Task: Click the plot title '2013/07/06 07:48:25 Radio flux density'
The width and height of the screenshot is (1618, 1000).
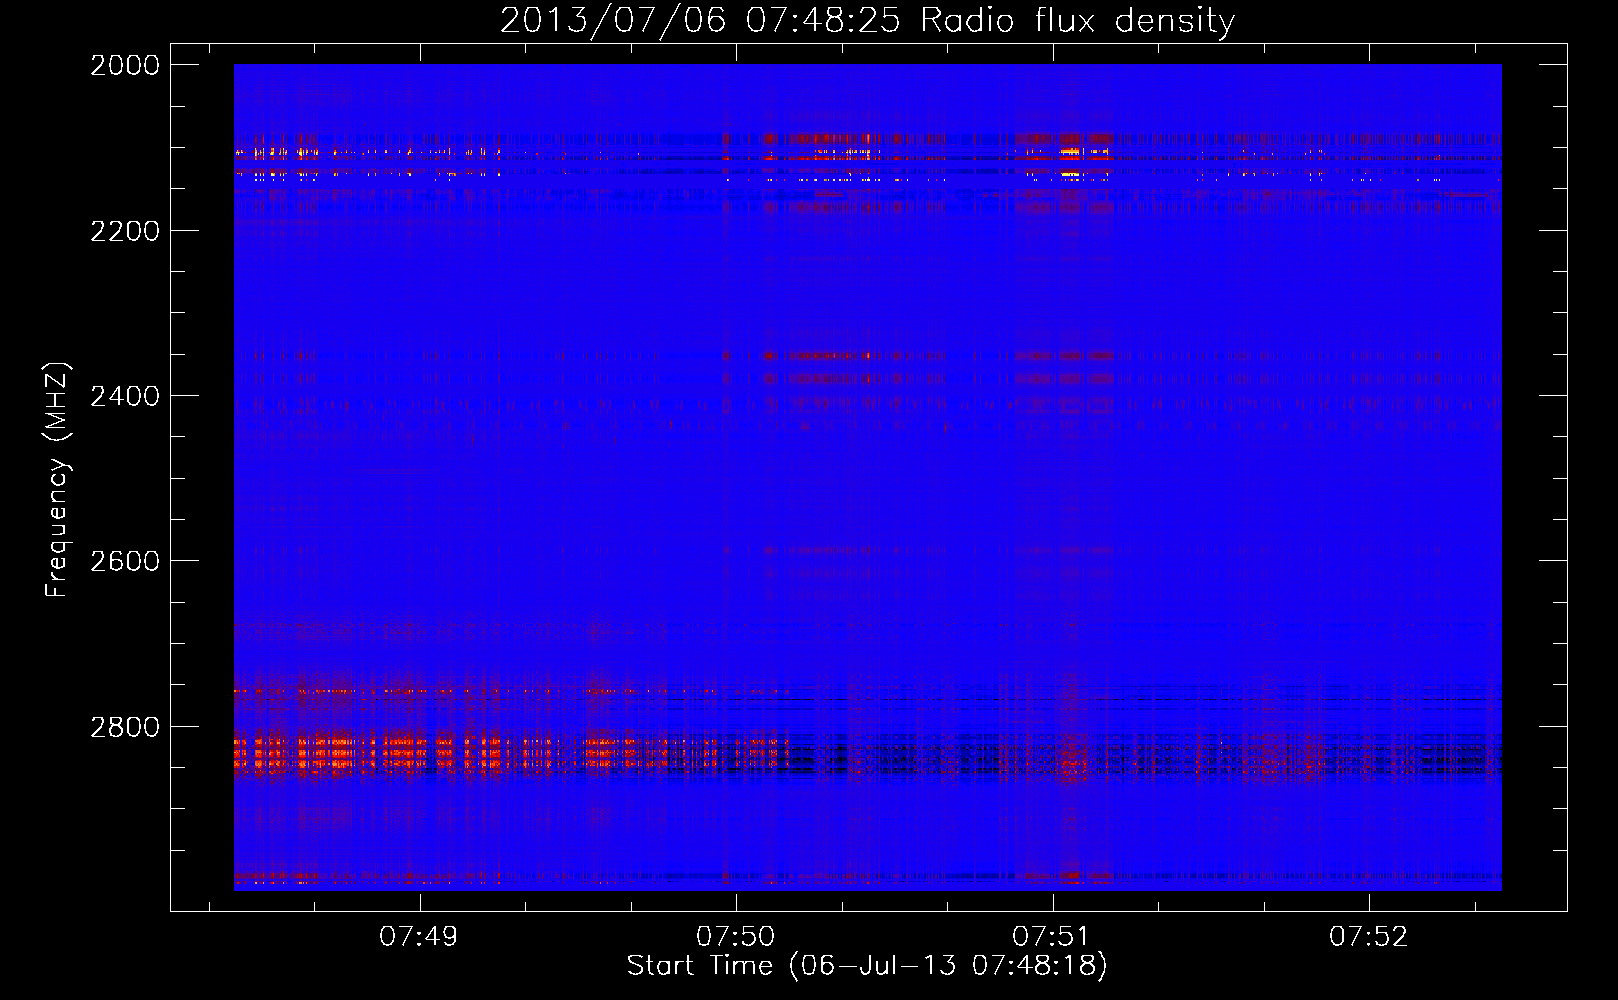Action: [867, 21]
